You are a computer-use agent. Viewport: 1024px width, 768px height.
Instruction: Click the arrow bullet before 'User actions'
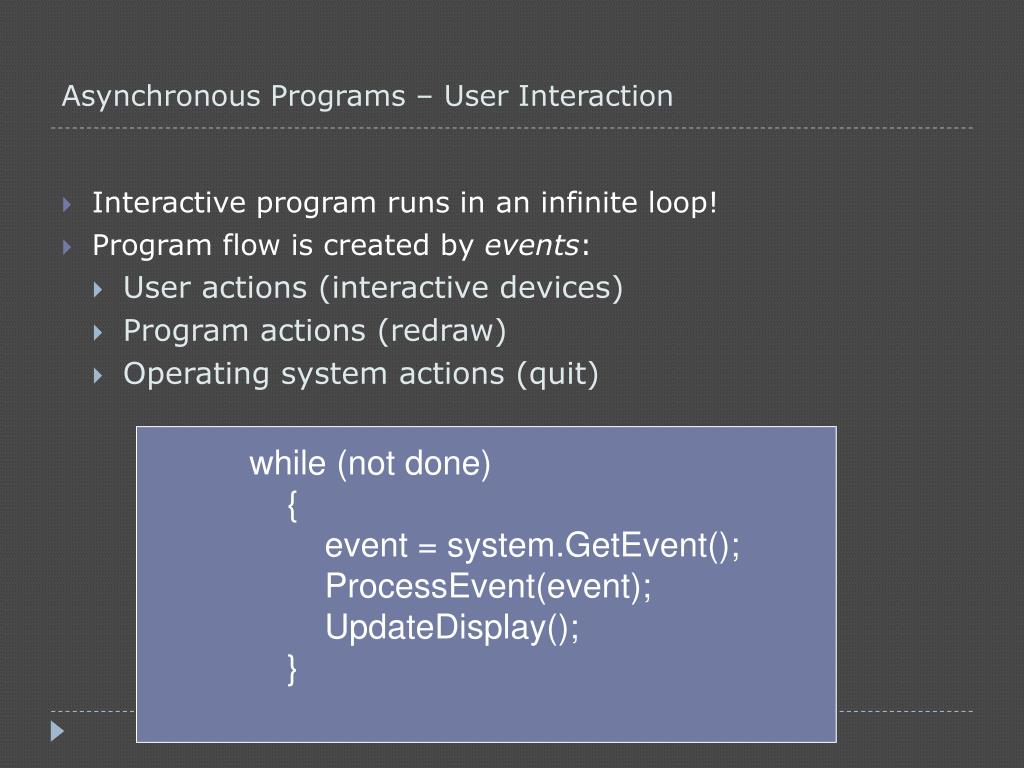[x=98, y=289]
